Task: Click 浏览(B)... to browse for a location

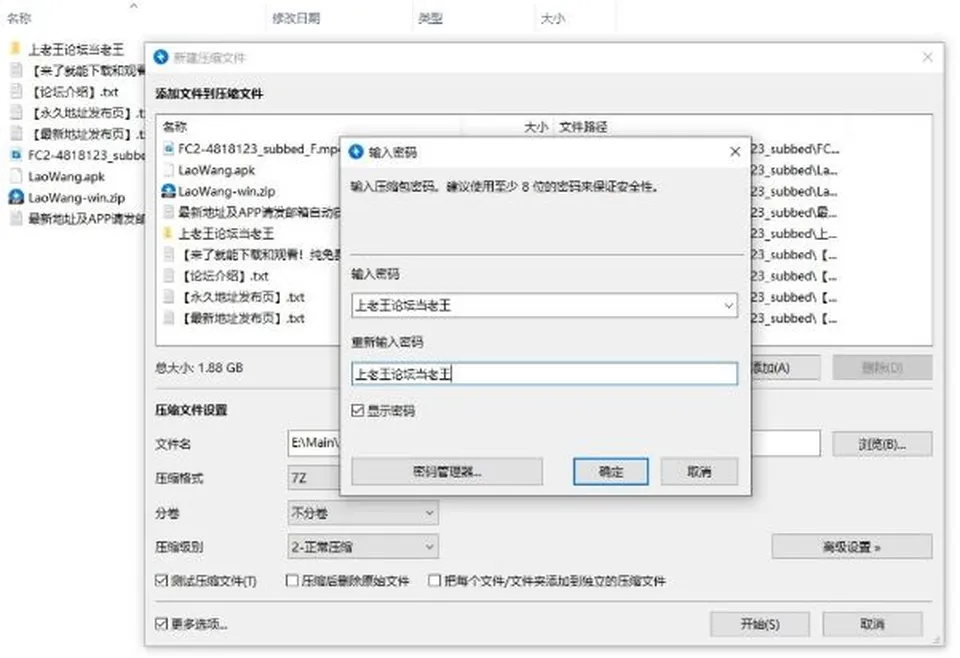Action: click(x=882, y=444)
